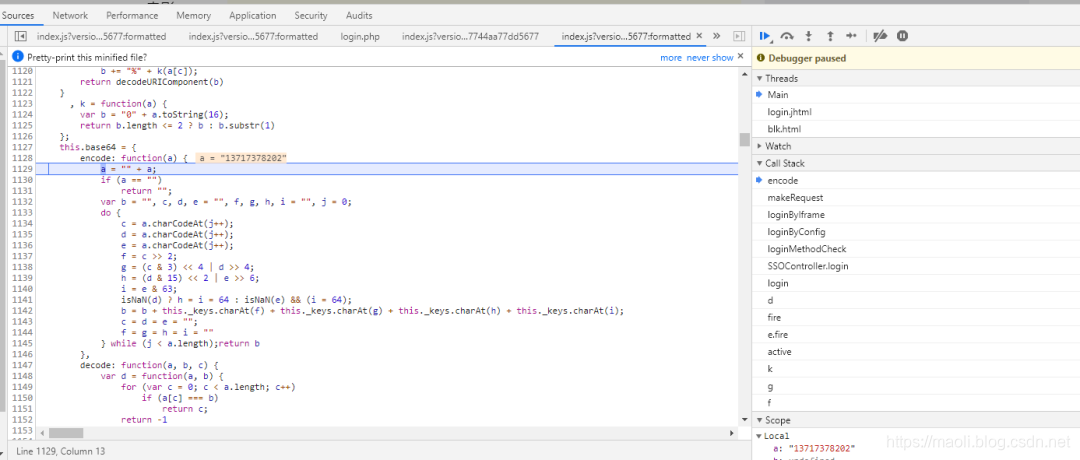Open the Performance panel tab
Screen dimensions: 1080x460
[132, 15]
